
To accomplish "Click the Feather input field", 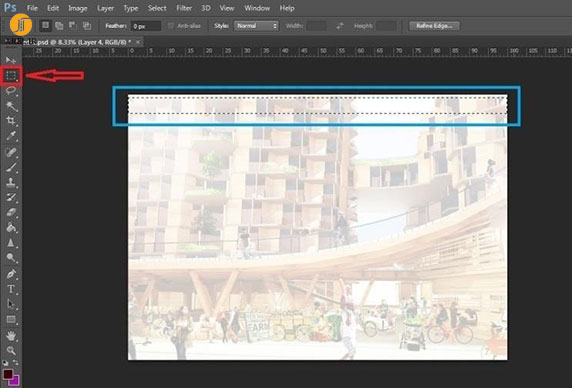I will pyautogui.click(x=146, y=26).
